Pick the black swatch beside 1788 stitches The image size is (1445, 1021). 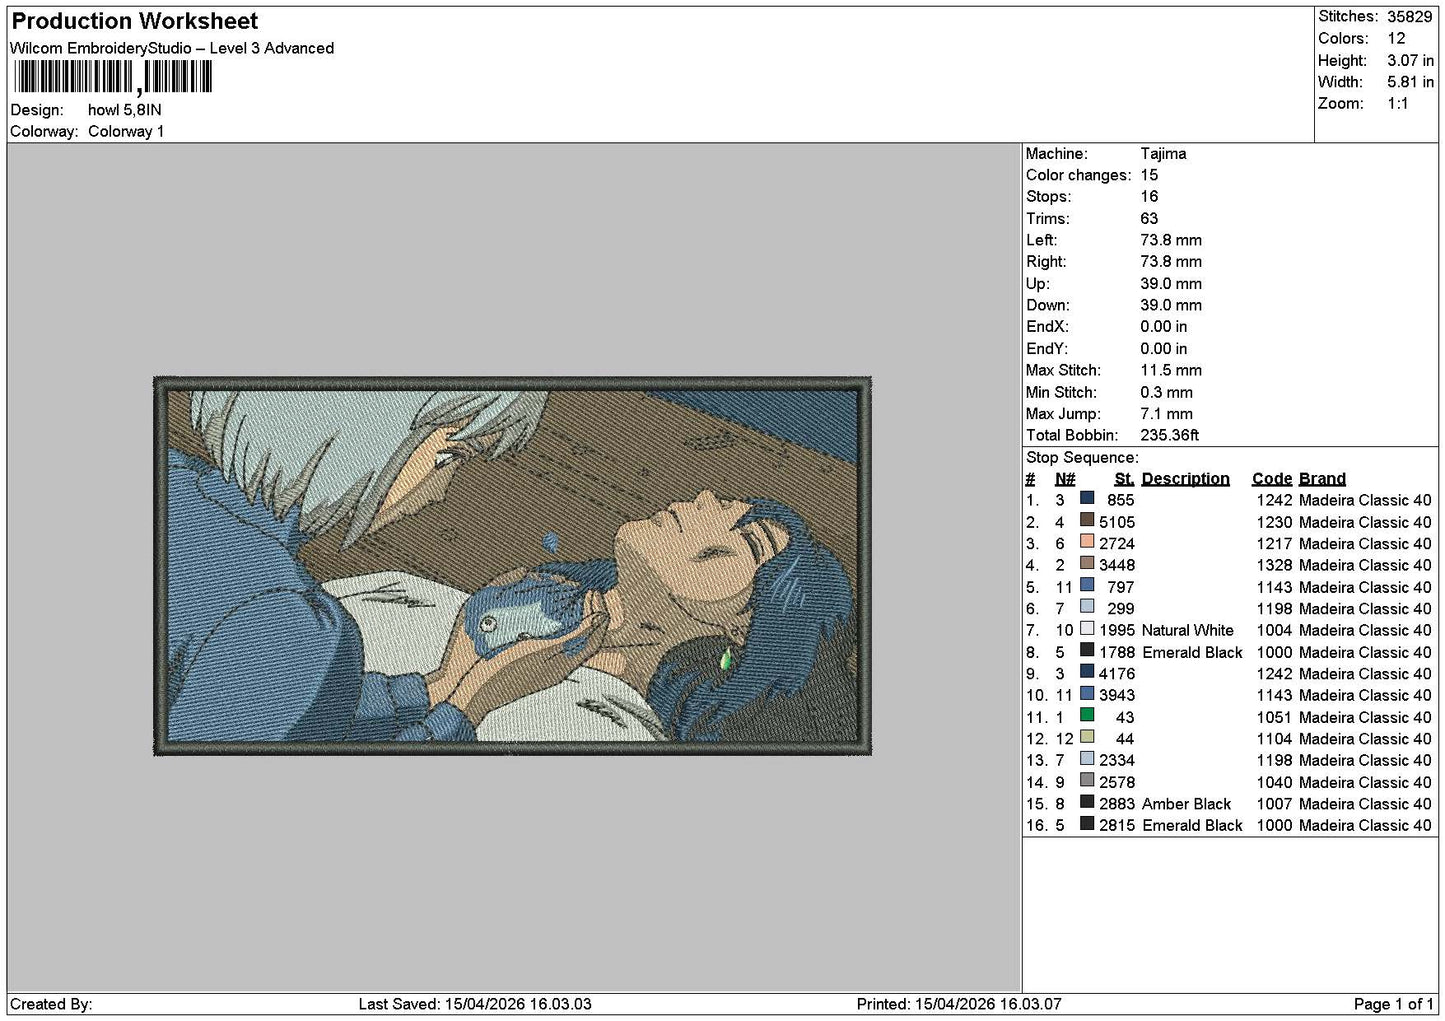point(1087,650)
